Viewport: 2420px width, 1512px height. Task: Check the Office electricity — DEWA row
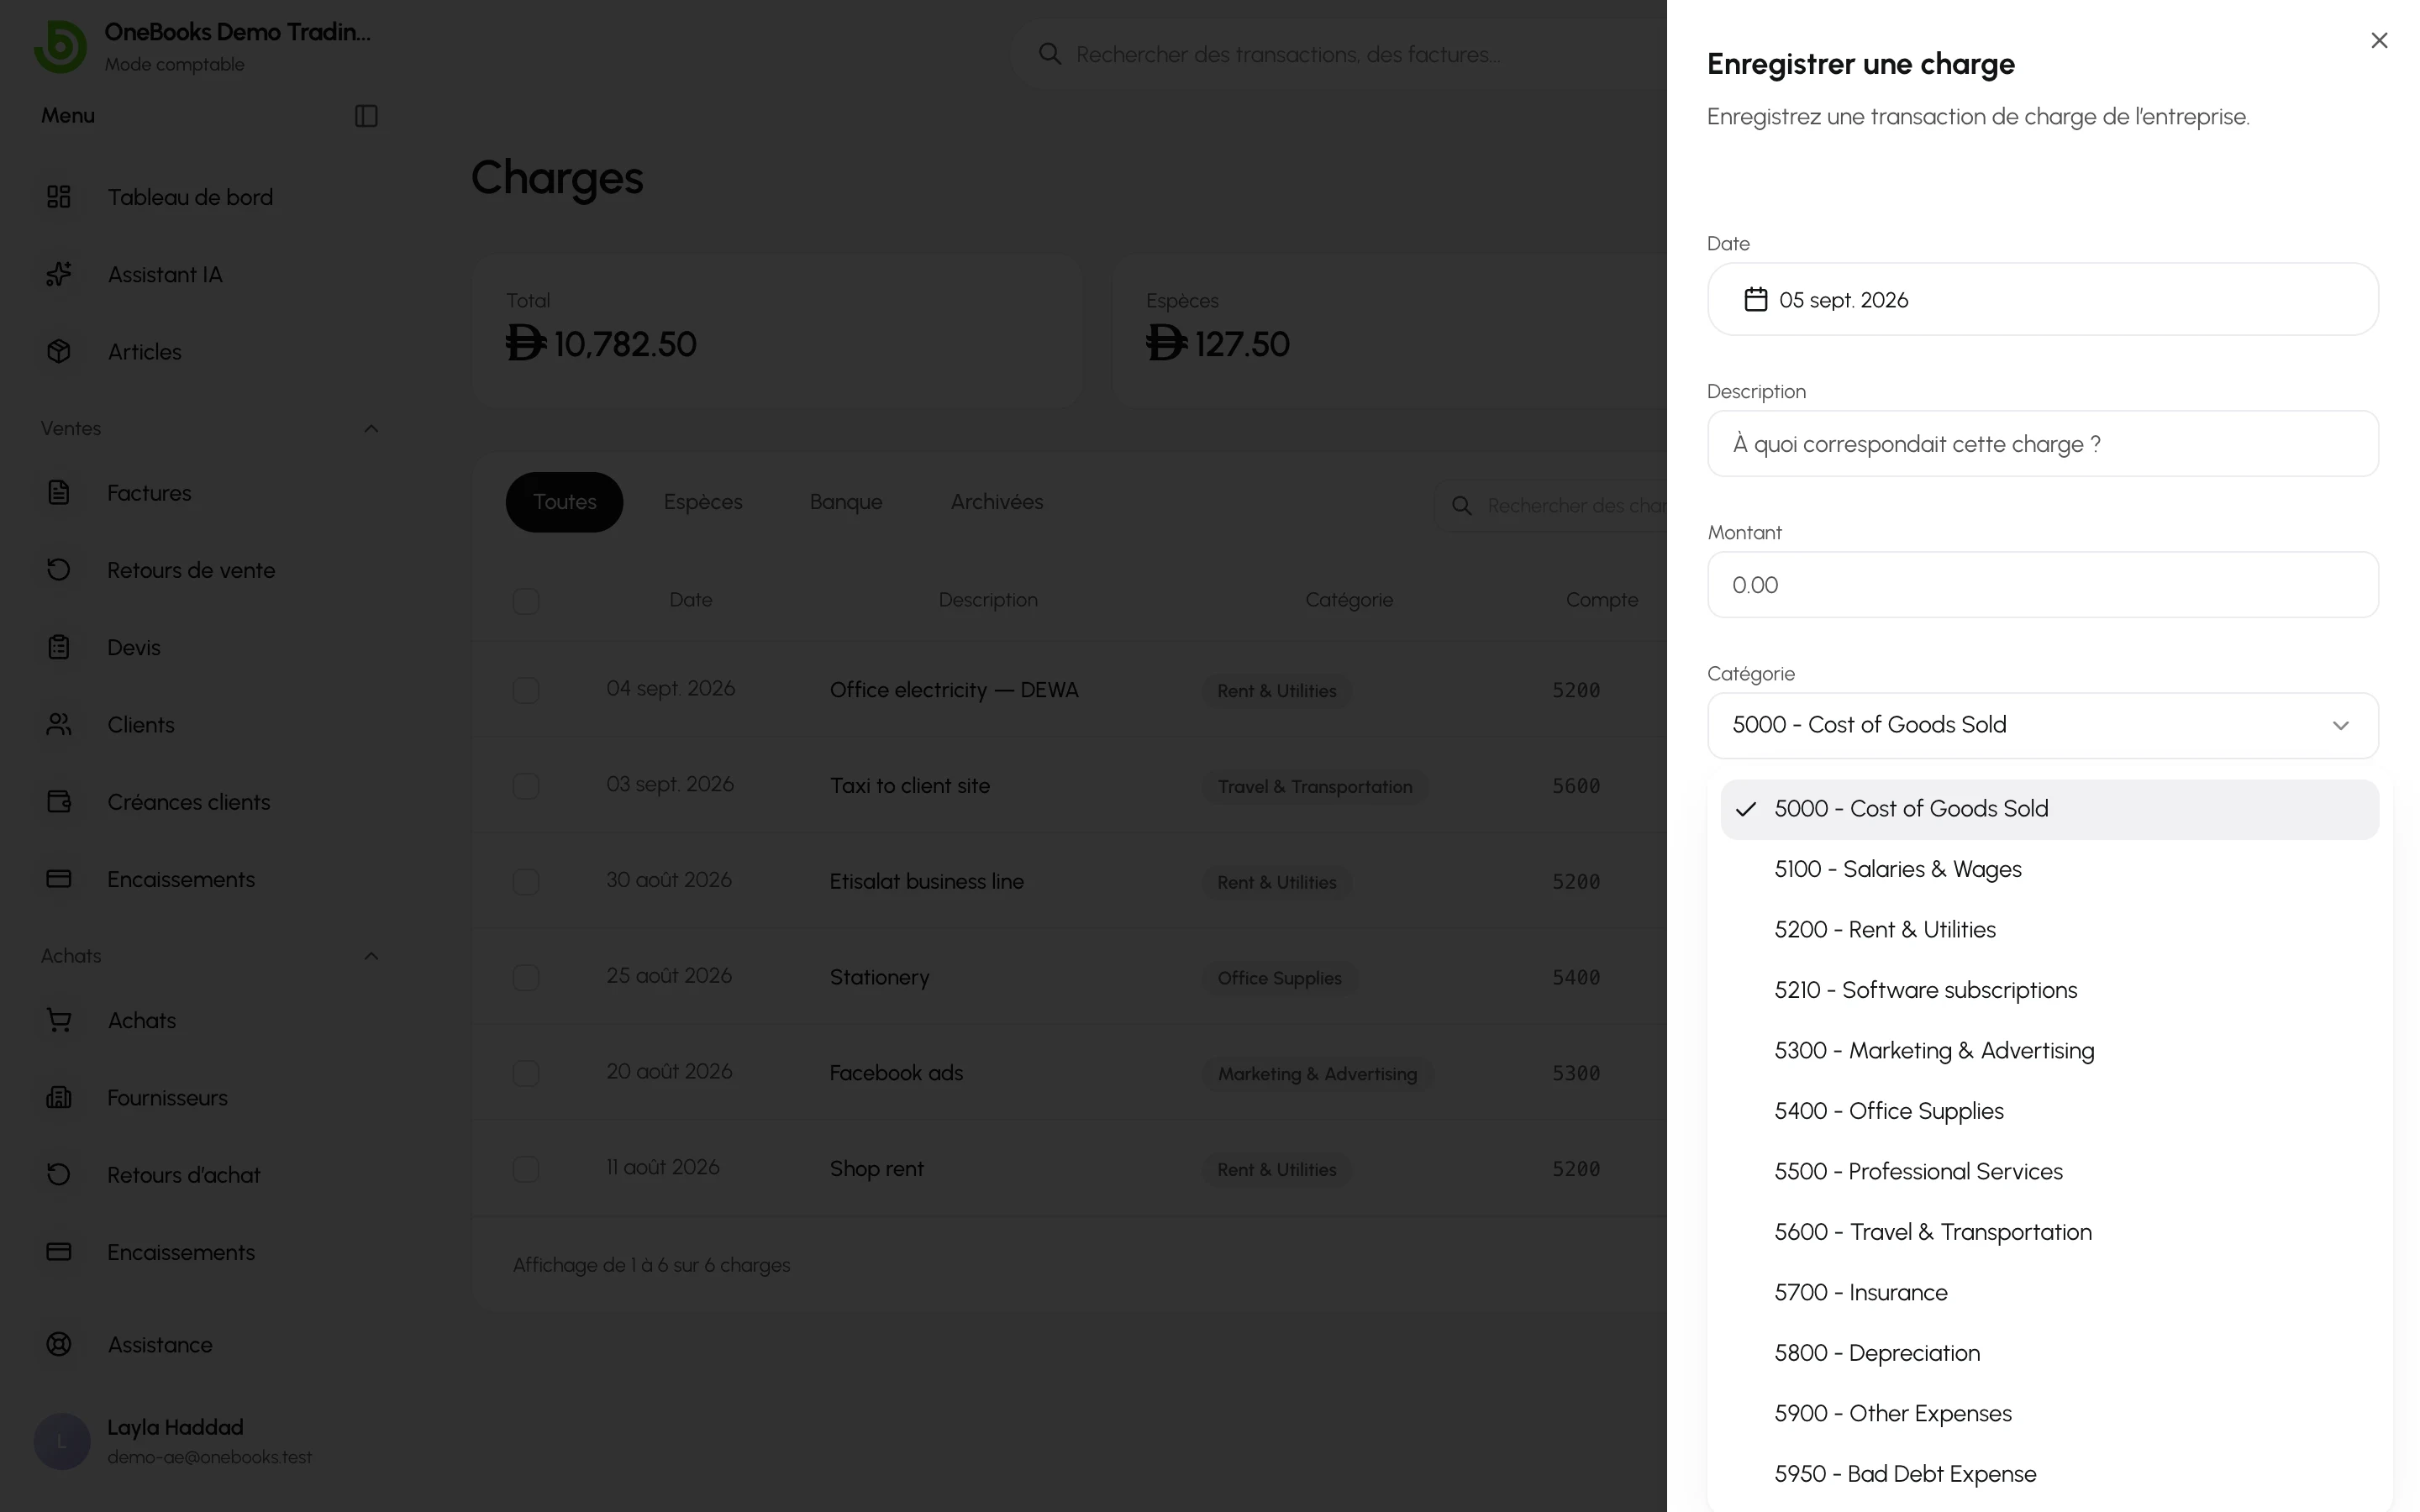pyautogui.click(x=526, y=690)
